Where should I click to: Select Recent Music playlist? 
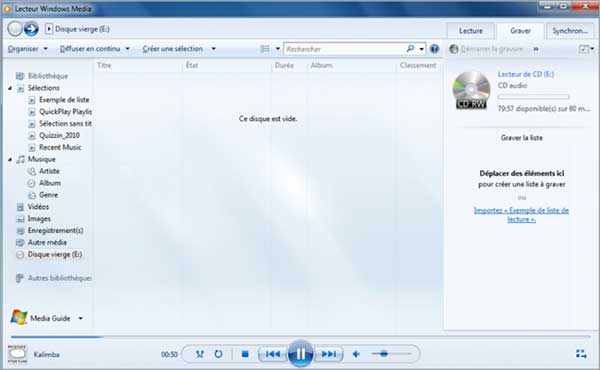(60, 147)
